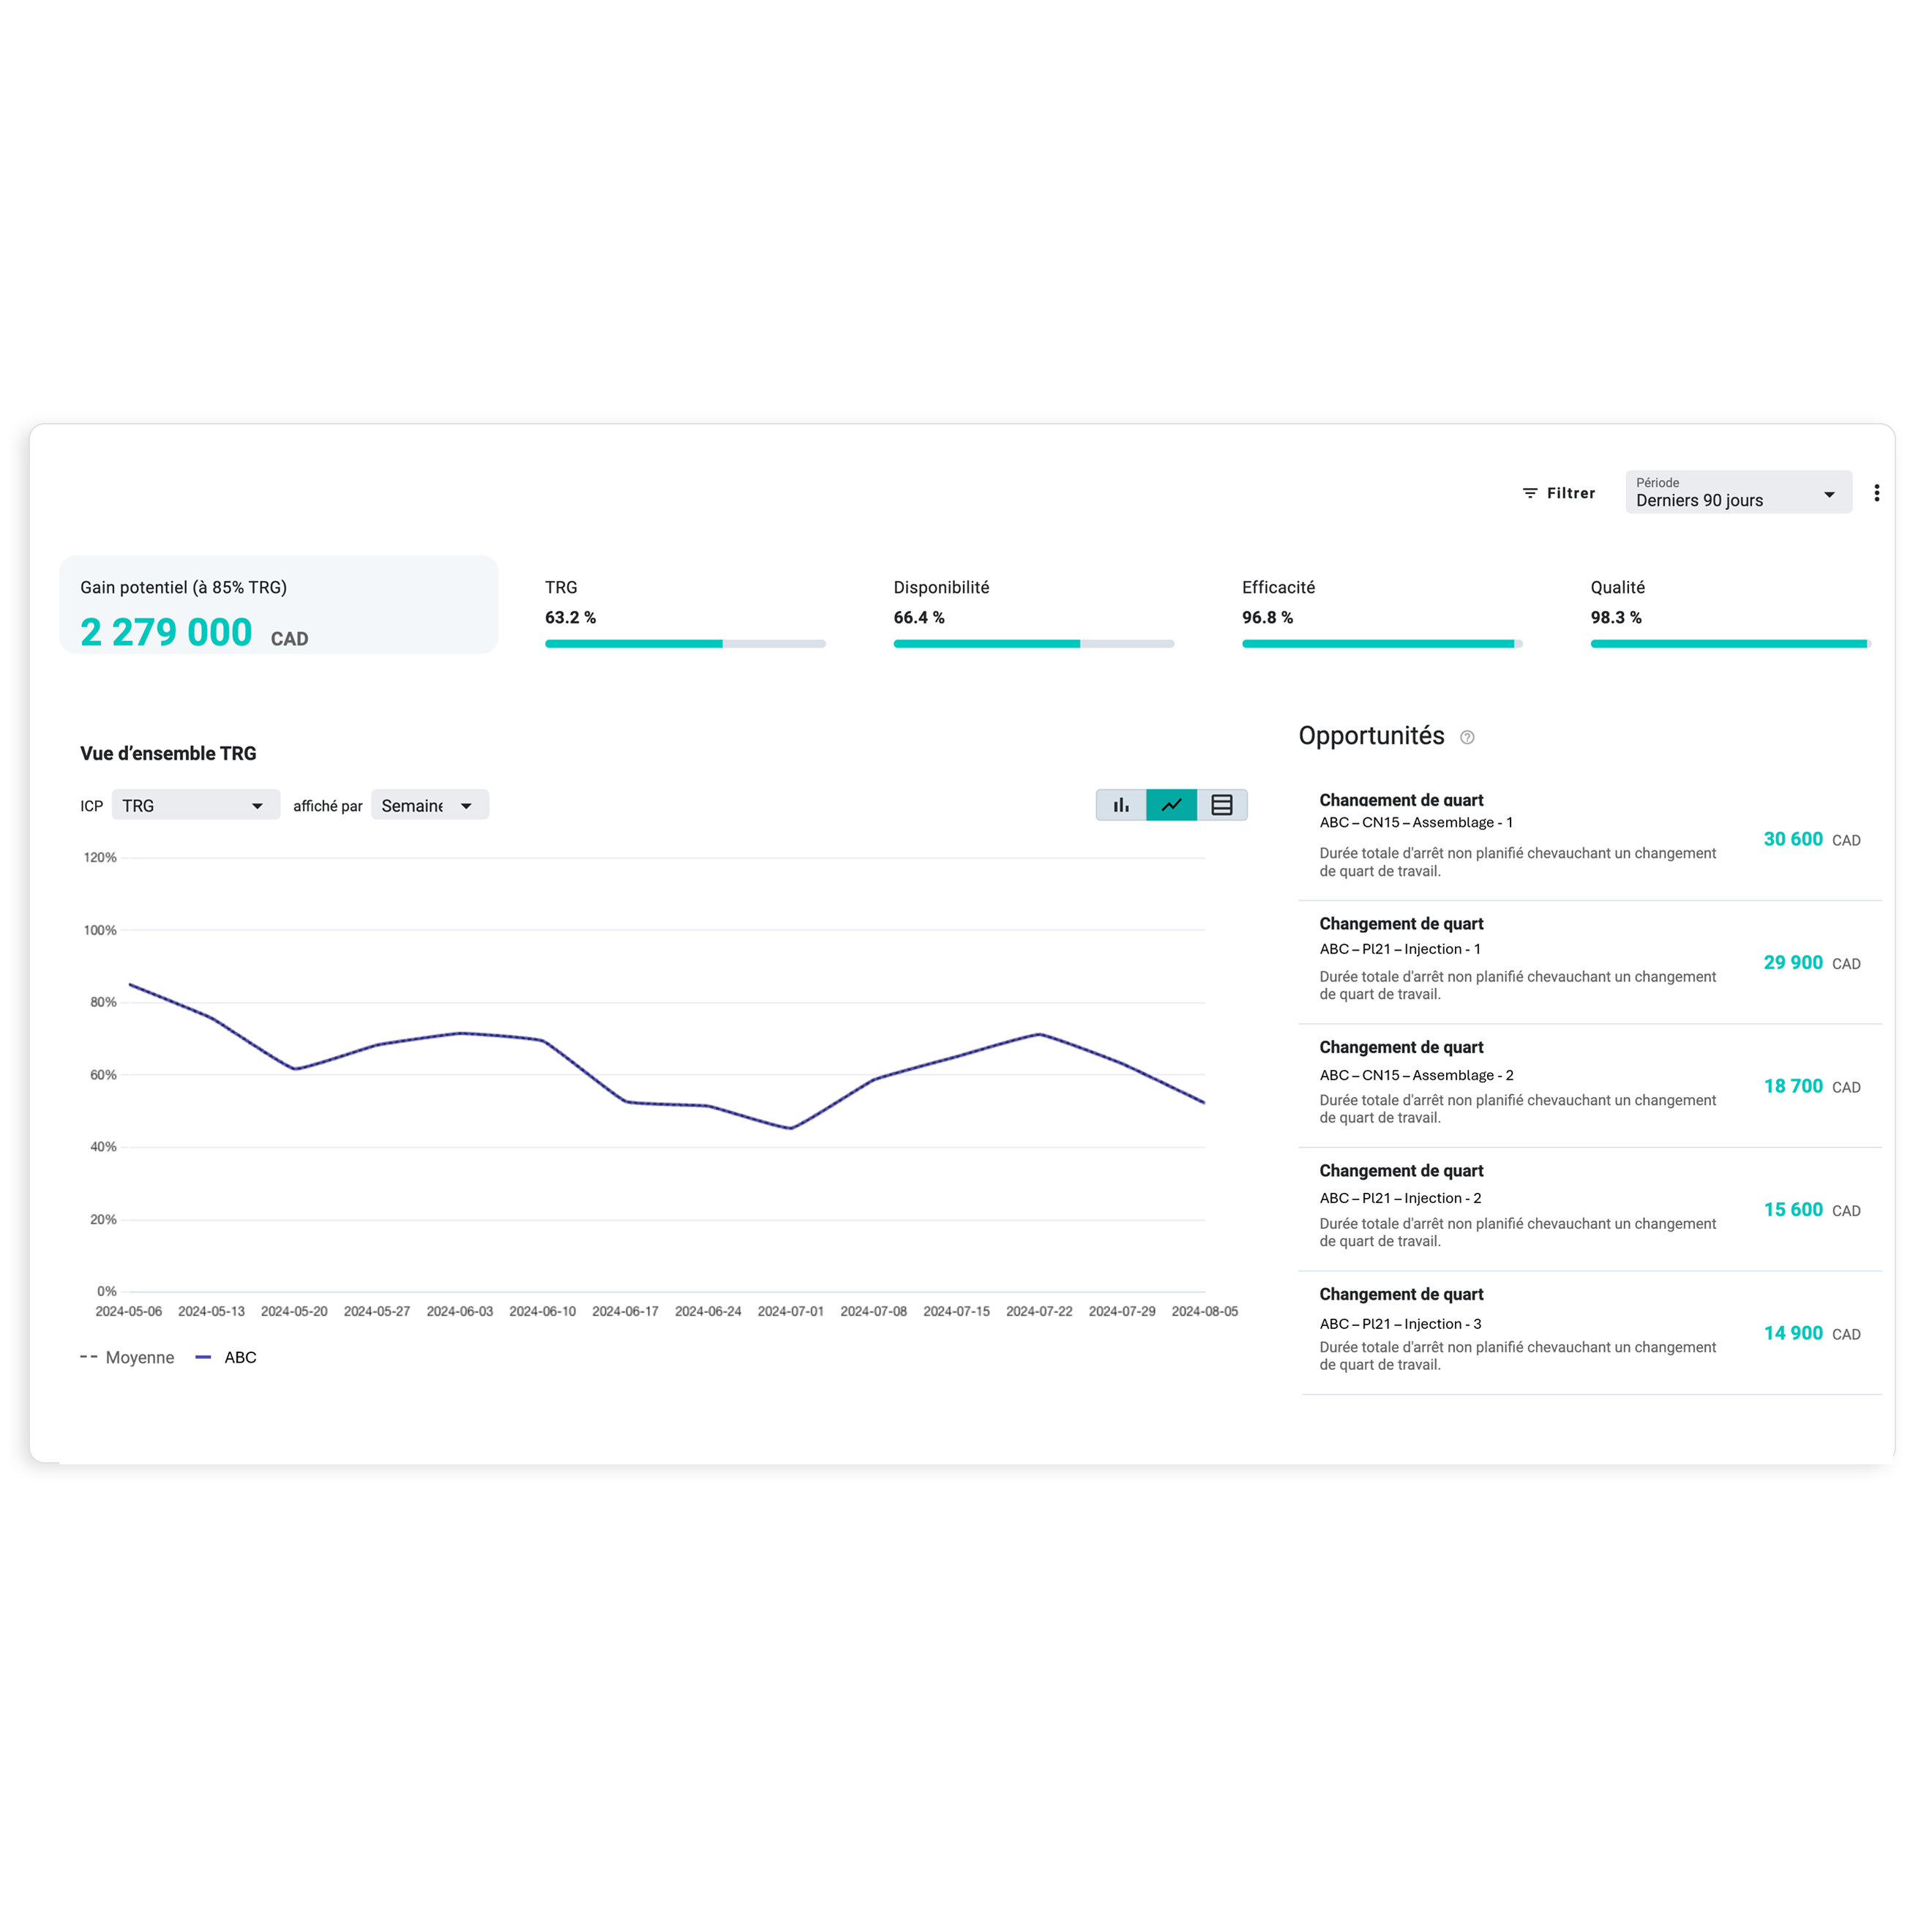This screenshot has height=1932, width=1932.
Task: Click the 29 900 CAD amount
Action: (x=1811, y=963)
